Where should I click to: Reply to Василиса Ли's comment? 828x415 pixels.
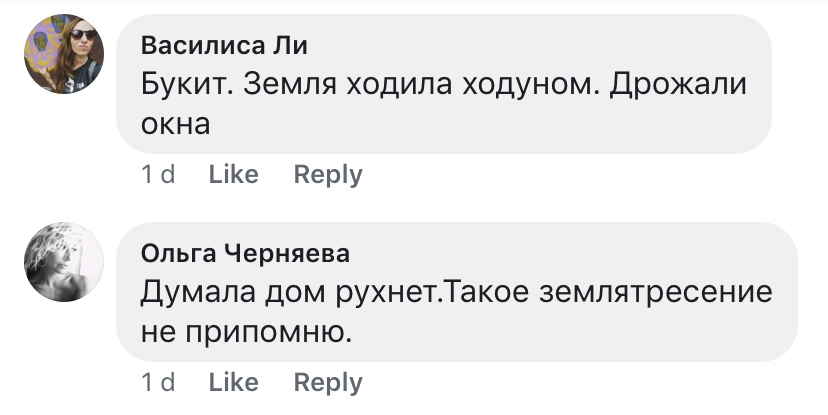click(x=327, y=175)
